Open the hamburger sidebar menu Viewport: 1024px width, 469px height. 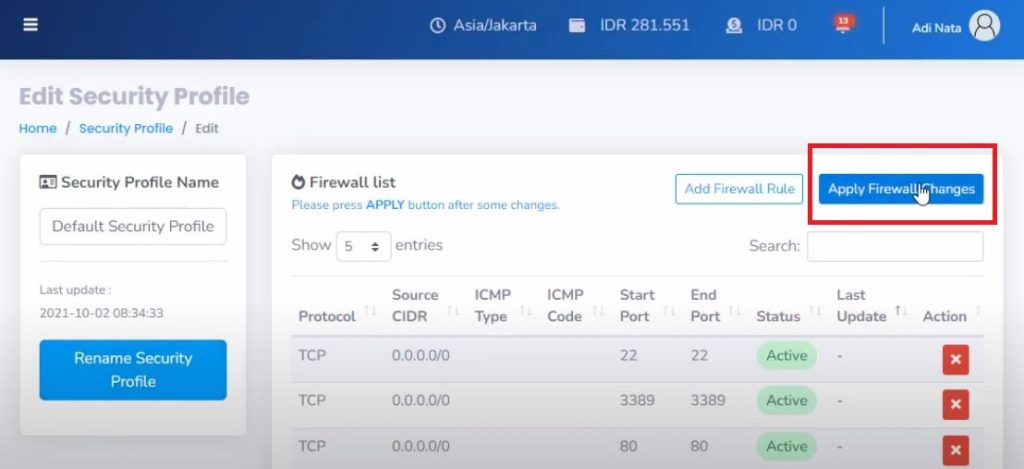click(x=31, y=25)
